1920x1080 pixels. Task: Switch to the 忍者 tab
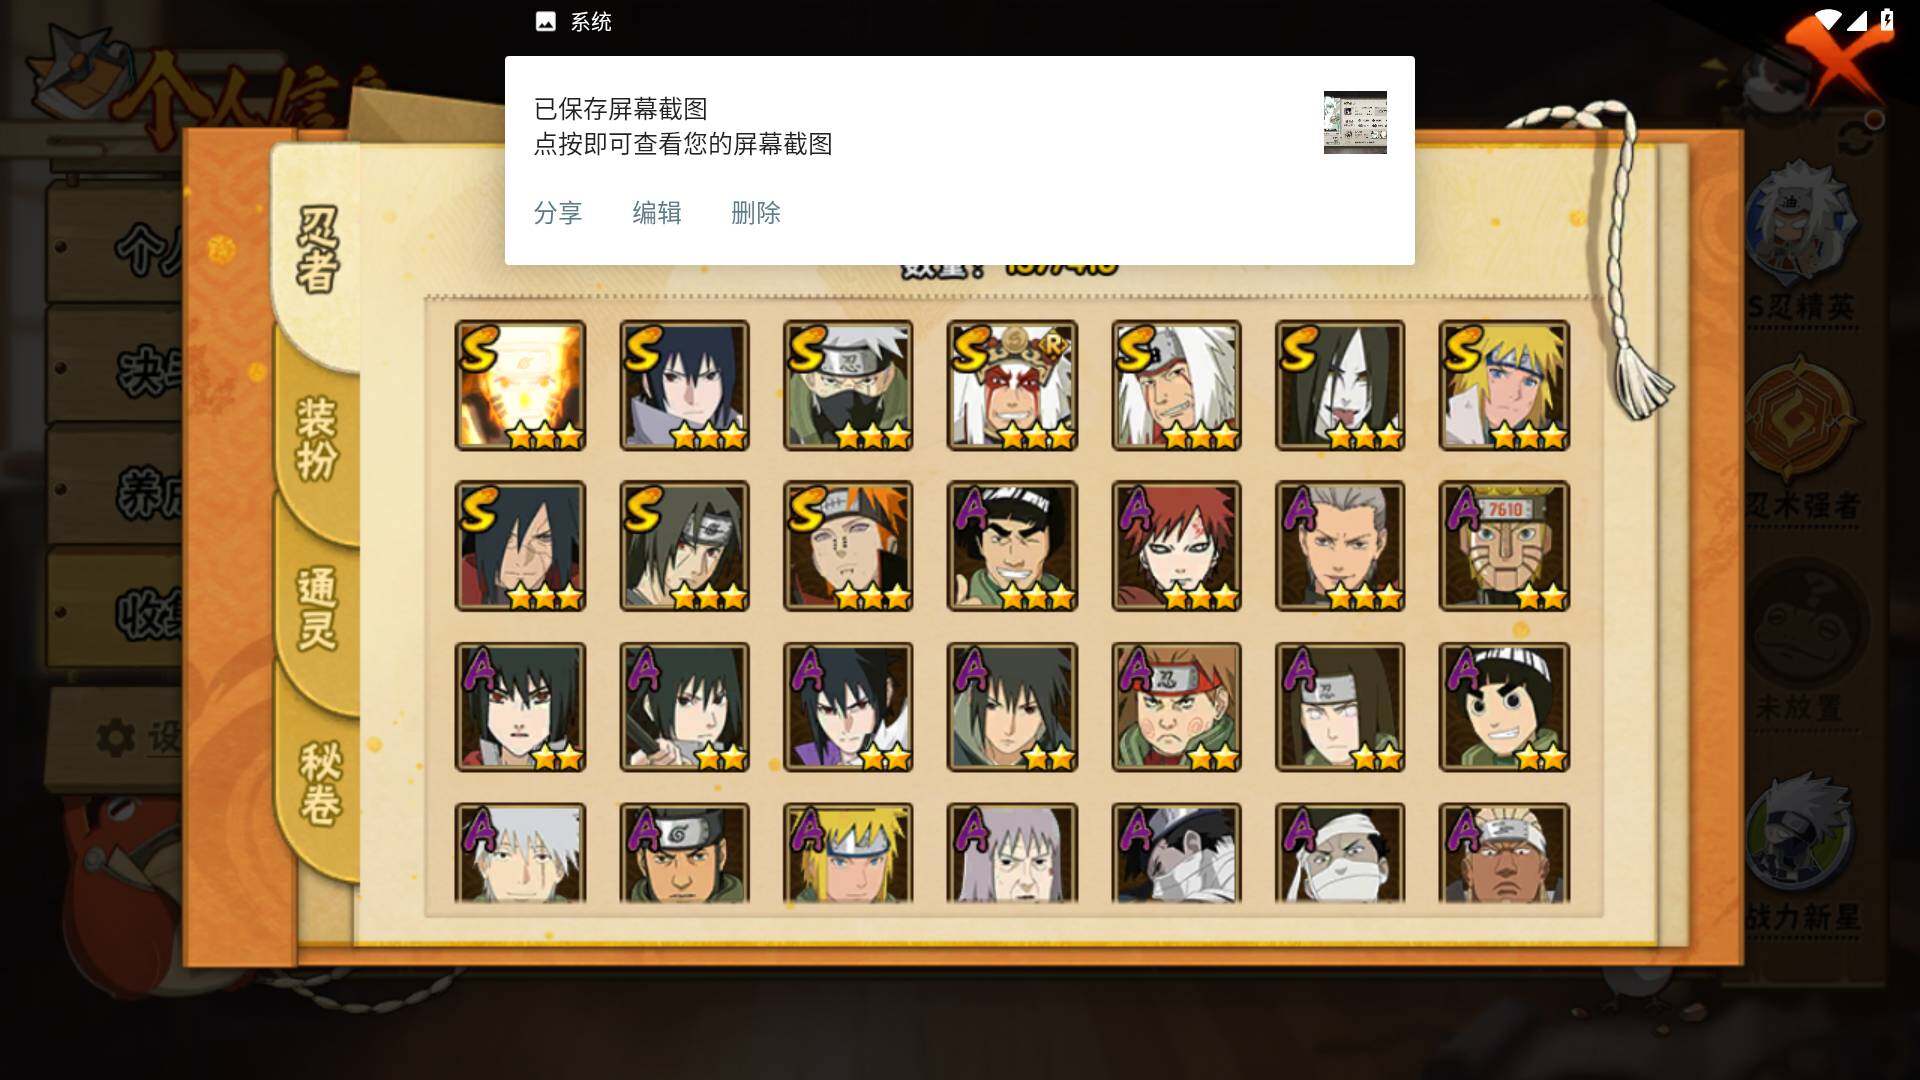click(318, 250)
